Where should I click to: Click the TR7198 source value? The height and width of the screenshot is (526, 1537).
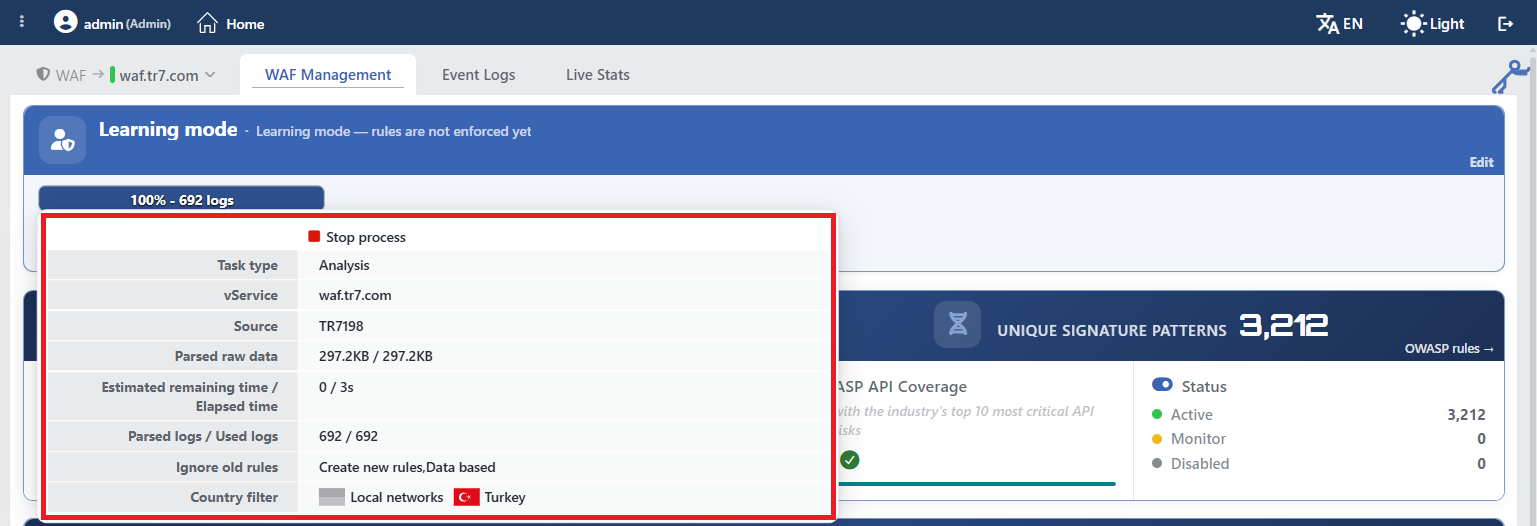click(342, 326)
